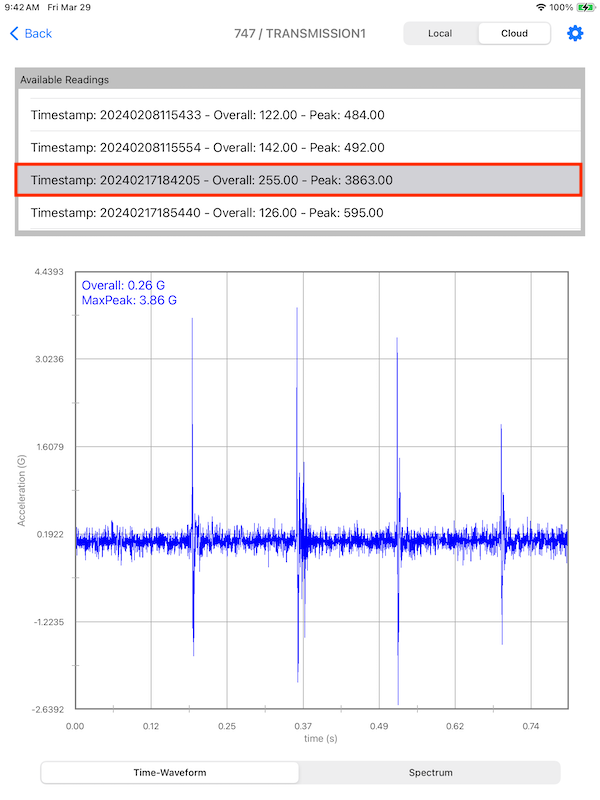Select reading with timestamp 20240208115554
Viewport: 600px width, 800px height.
(x=299, y=147)
